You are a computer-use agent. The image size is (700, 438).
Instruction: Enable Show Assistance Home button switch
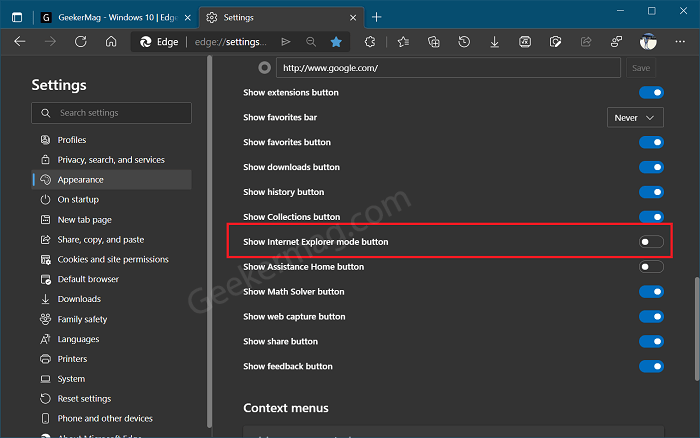[651, 267]
